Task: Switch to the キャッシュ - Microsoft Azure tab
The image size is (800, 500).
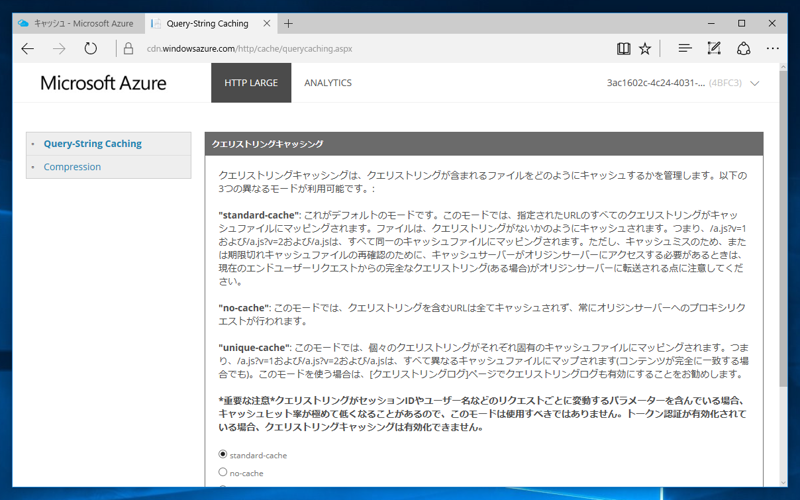Action: coord(79,23)
